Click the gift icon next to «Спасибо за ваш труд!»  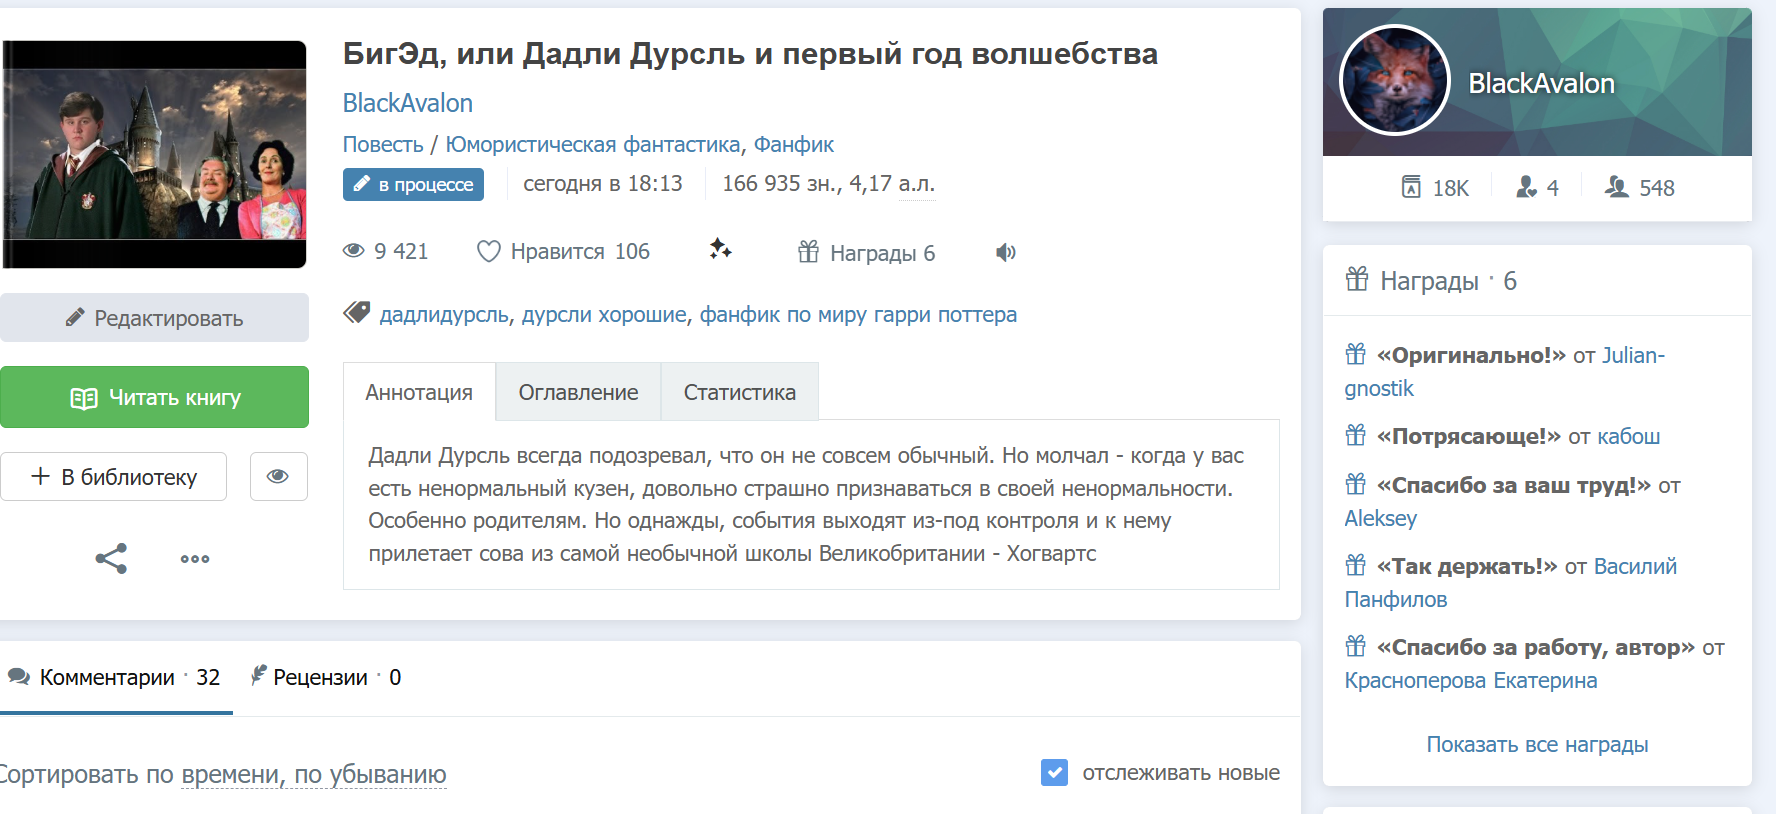1356,484
